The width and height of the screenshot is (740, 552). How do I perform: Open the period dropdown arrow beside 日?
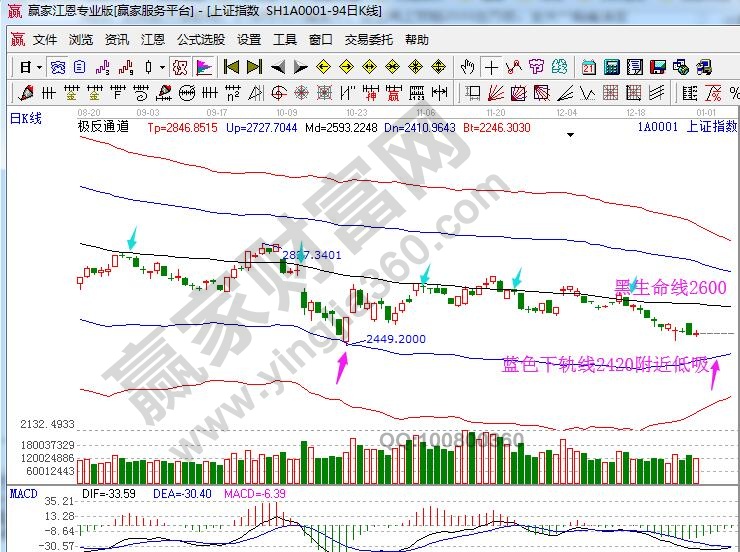coord(39,67)
